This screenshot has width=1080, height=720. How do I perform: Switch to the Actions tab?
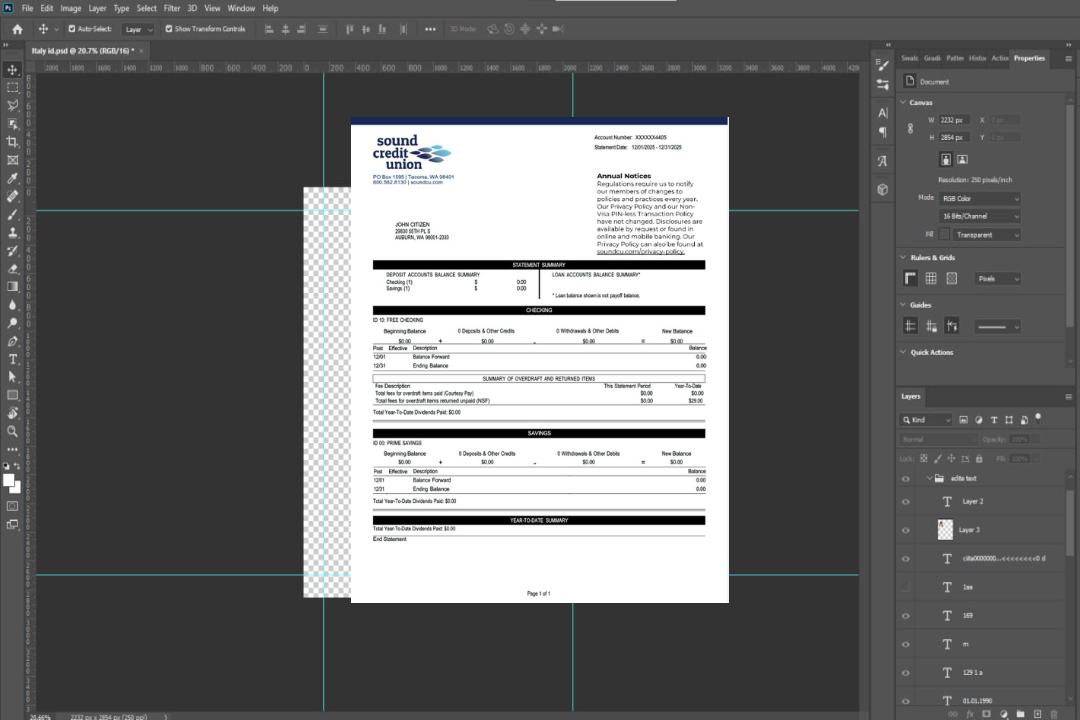click(x=999, y=59)
